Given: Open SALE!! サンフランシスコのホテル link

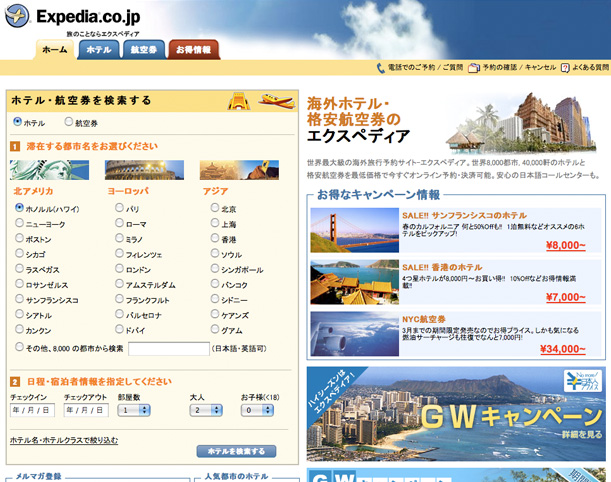Looking at the screenshot, I should pyautogui.click(x=464, y=215).
